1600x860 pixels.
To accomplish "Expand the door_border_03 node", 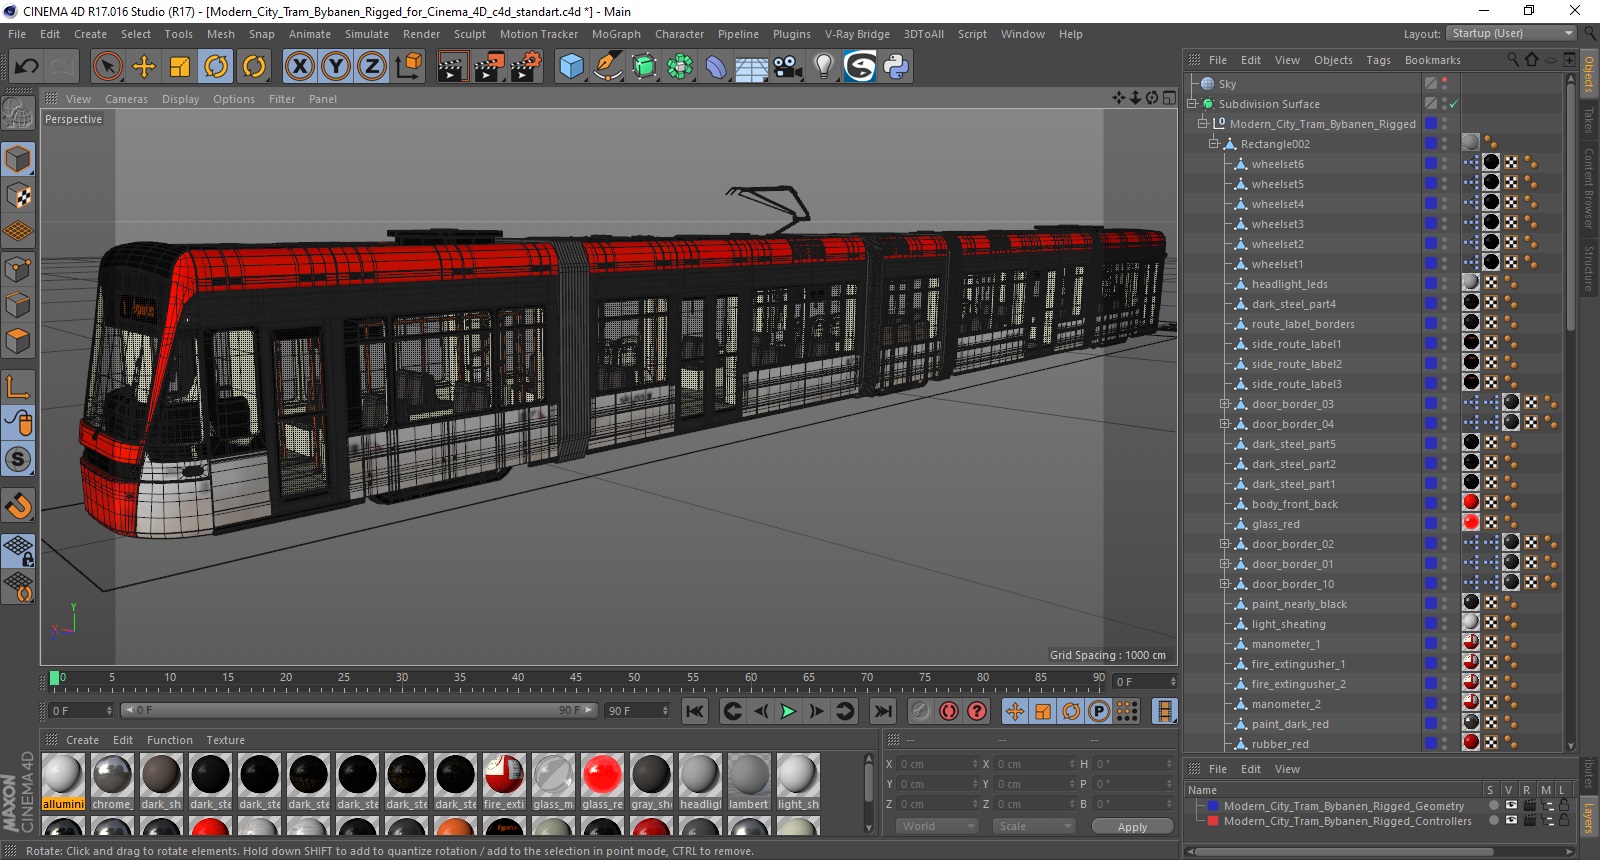I will (1225, 404).
